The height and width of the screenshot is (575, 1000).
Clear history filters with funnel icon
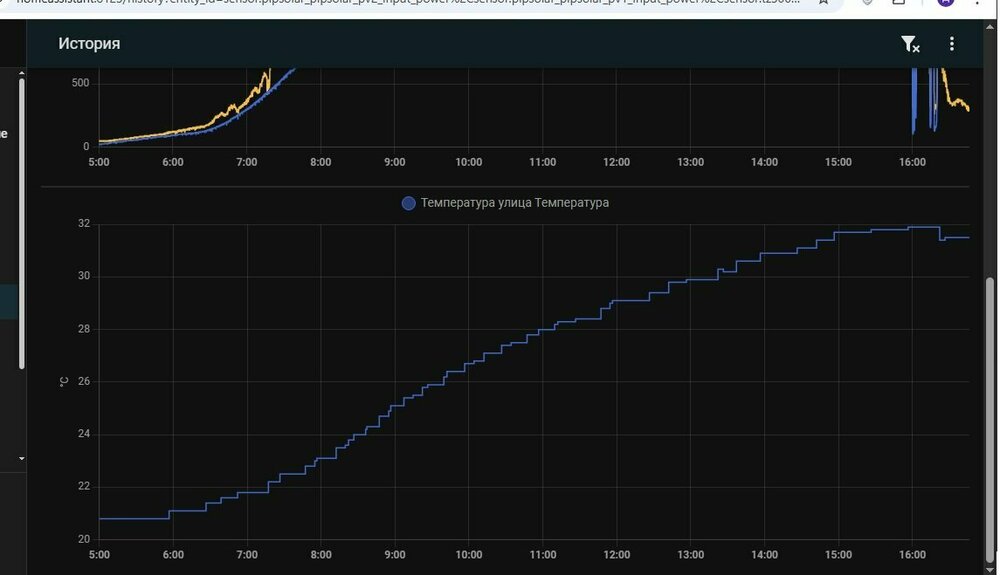[909, 44]
